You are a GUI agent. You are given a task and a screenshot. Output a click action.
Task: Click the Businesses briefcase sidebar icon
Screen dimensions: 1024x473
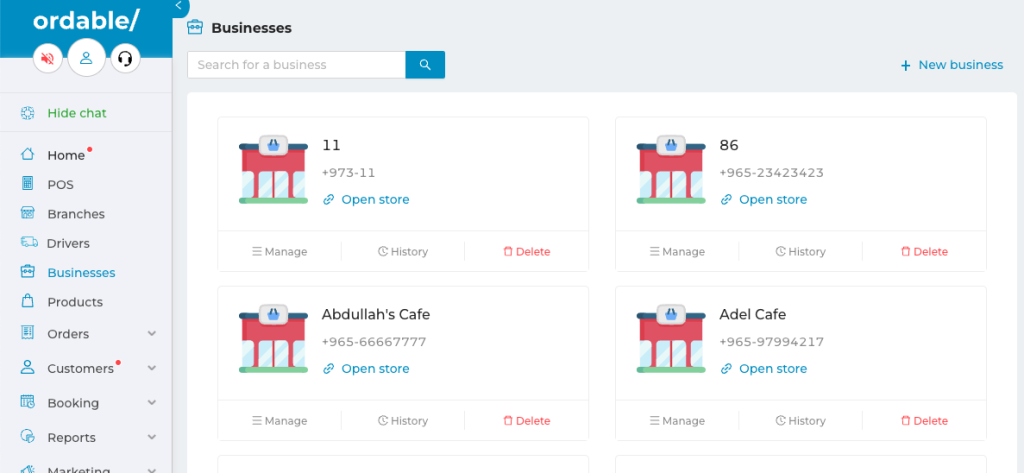pos(27,272)
